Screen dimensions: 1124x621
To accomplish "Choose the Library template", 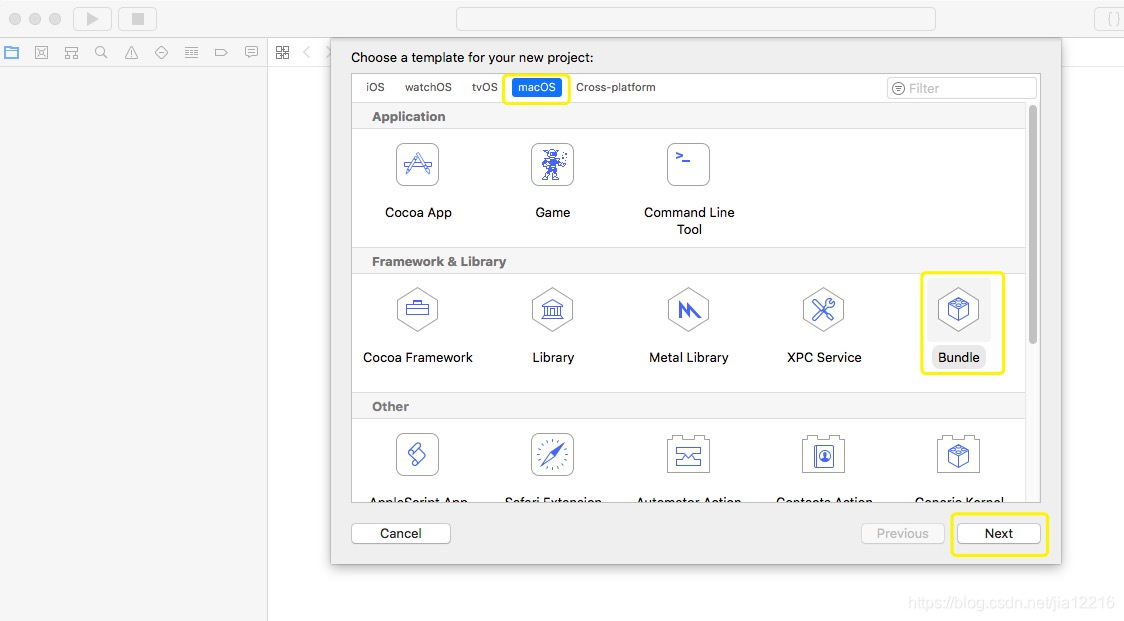I will tap(553, 326).
